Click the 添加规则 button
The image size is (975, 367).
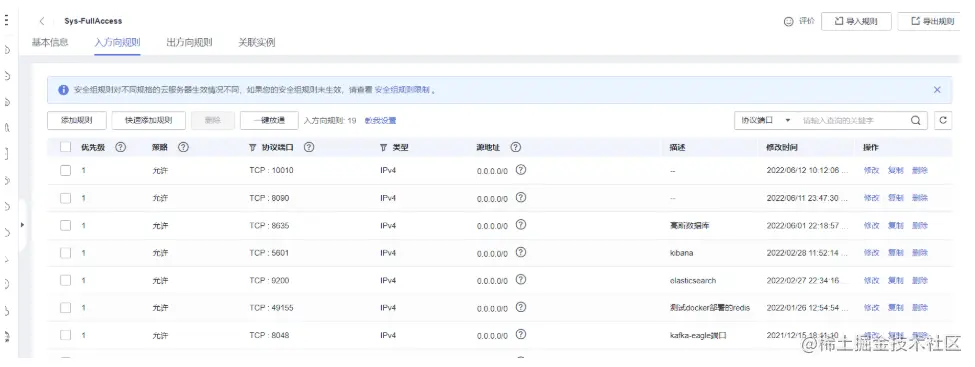[77, 121]
